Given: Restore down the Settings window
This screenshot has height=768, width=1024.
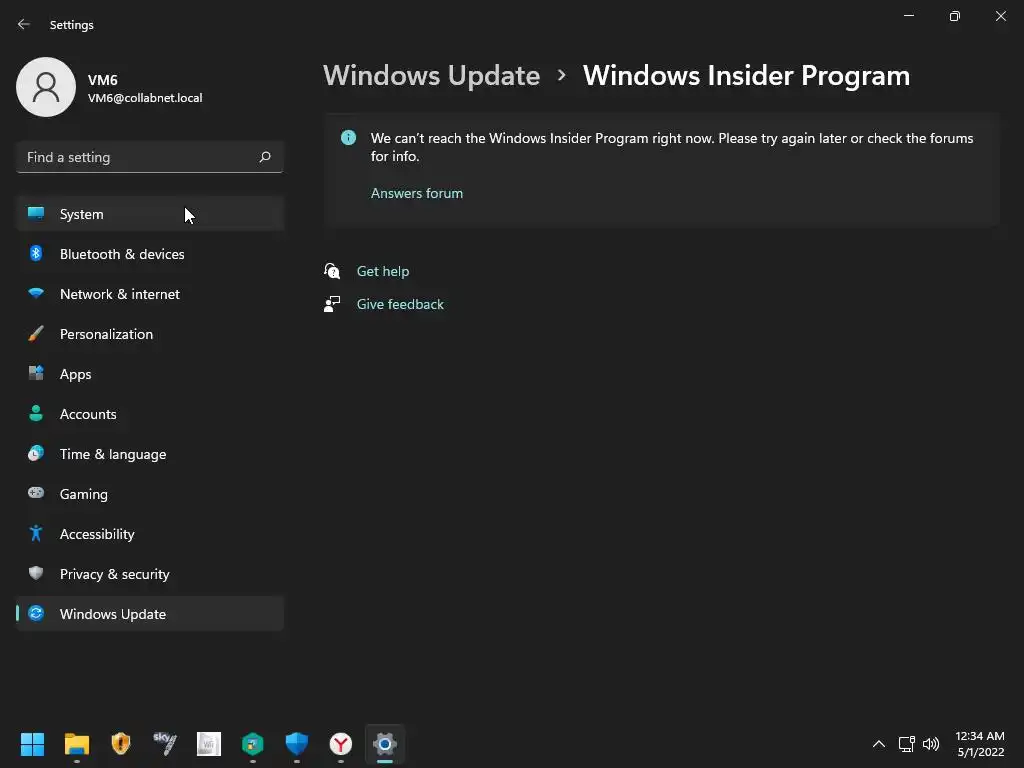Looking at the screenshot, I should 955,16.
